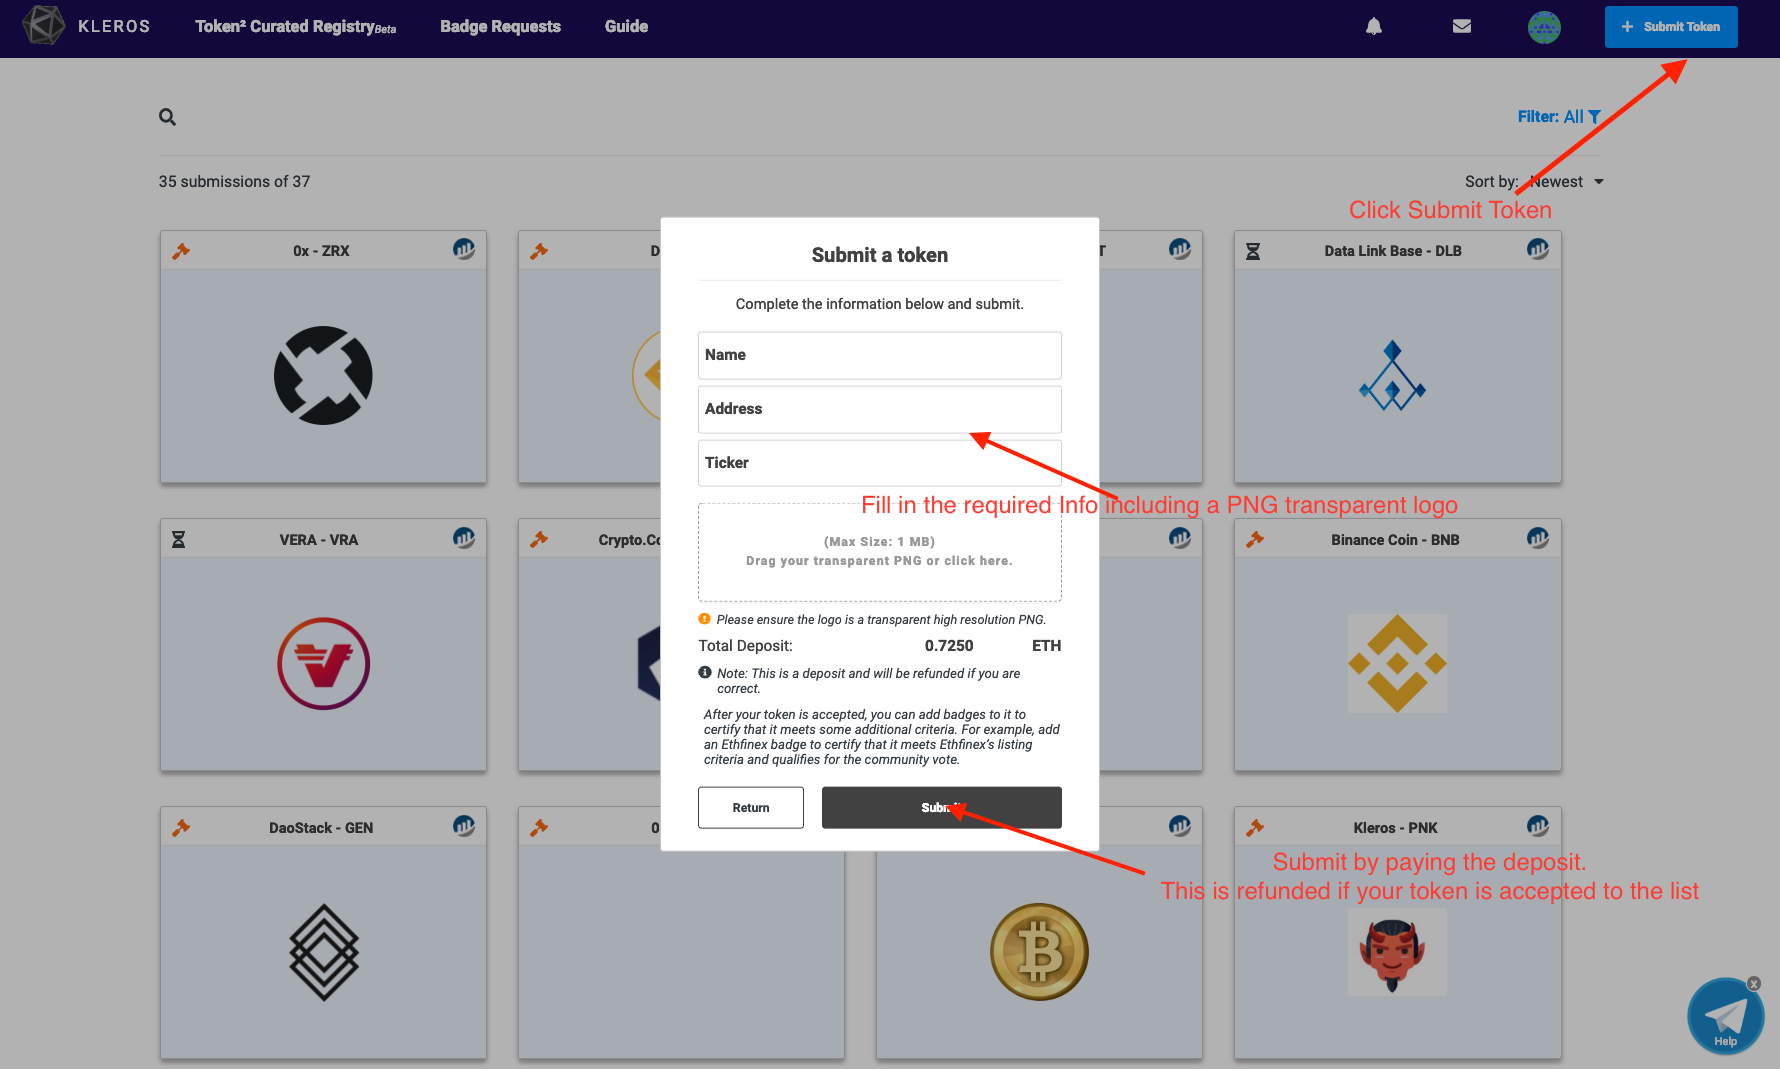This screenshot has height=1069, width=1780.
Task: Click the 0x - ZRX card title
Action: click(321, 251)
